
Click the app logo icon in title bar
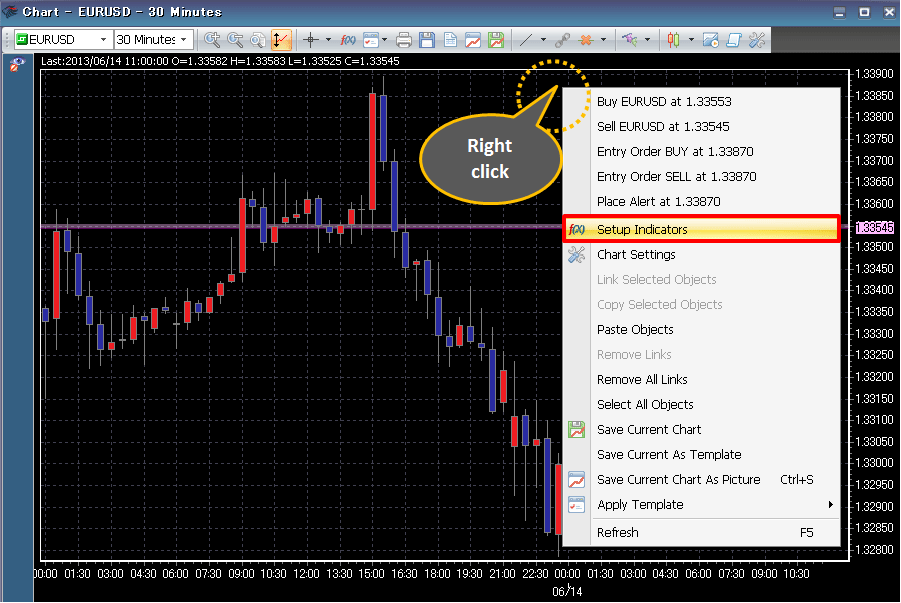(10, 11)
